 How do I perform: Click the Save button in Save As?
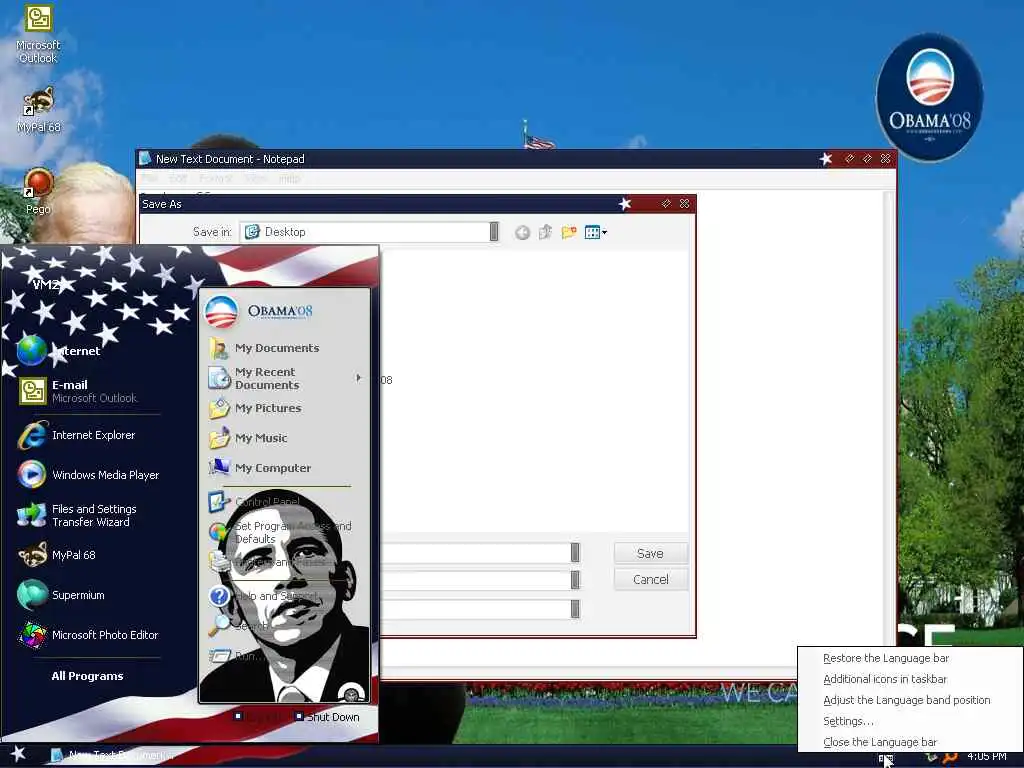650,553
